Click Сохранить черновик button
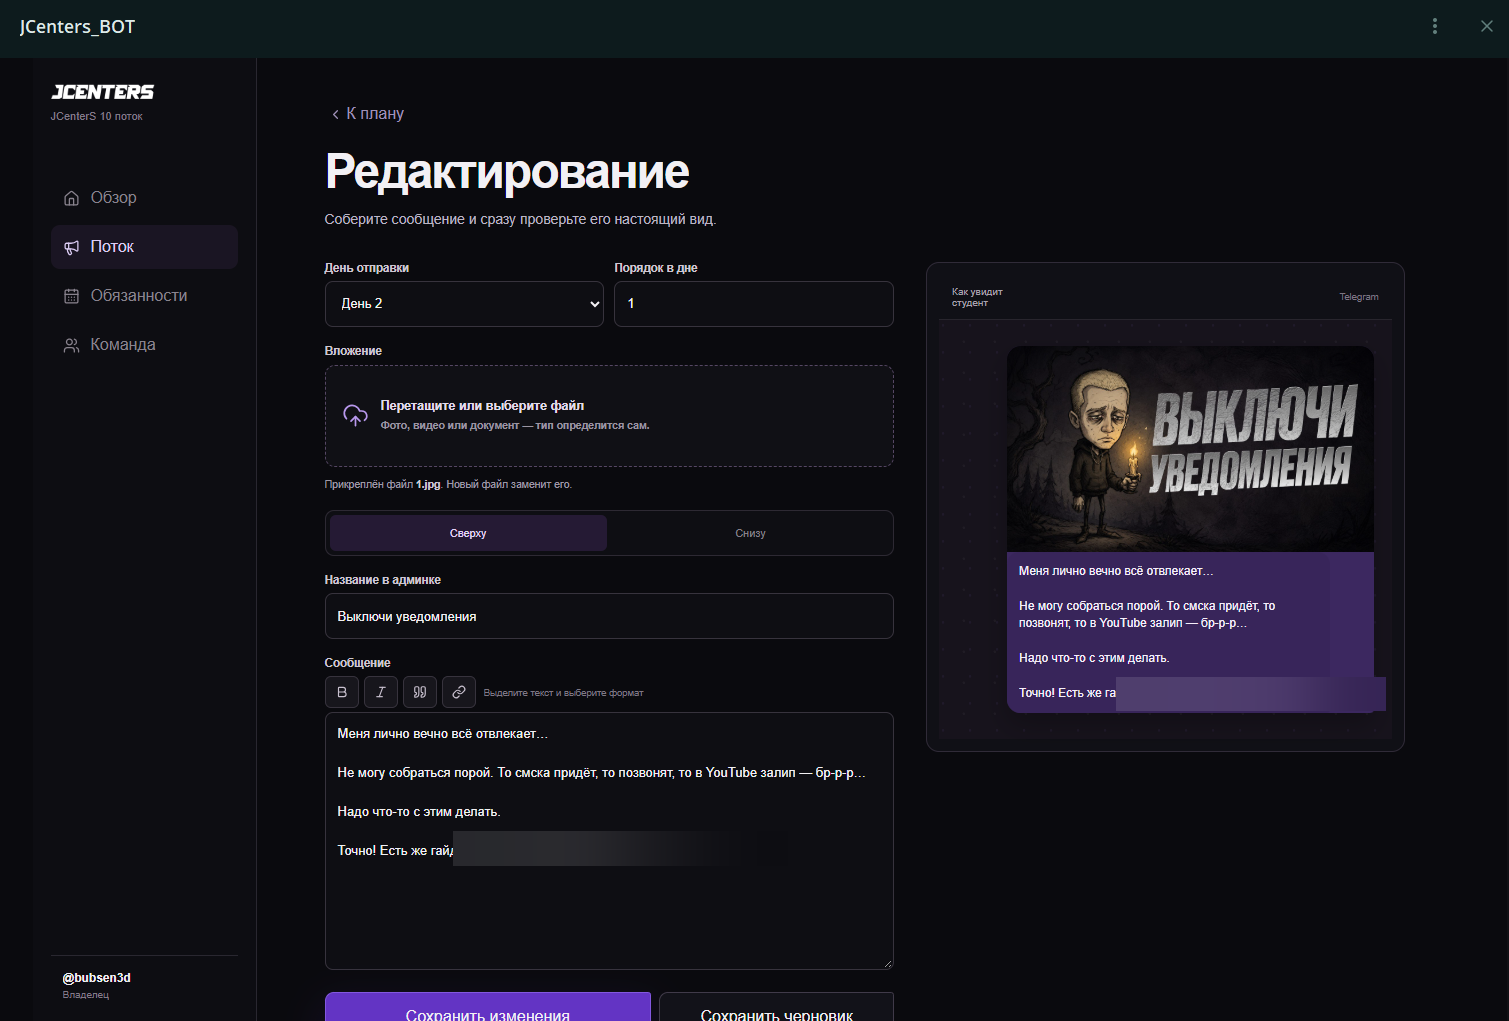The image size is (1509, 1021). point(776,1007)
